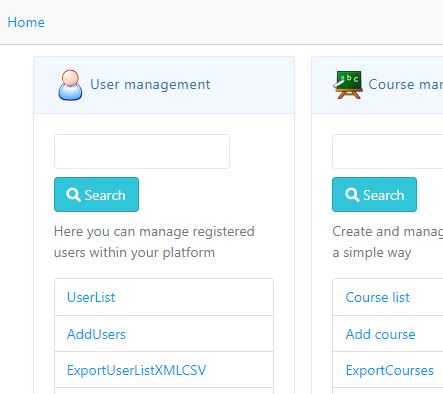443x394 pixels.
Task: Focus the Course management search field
Action: coord(388,151)
